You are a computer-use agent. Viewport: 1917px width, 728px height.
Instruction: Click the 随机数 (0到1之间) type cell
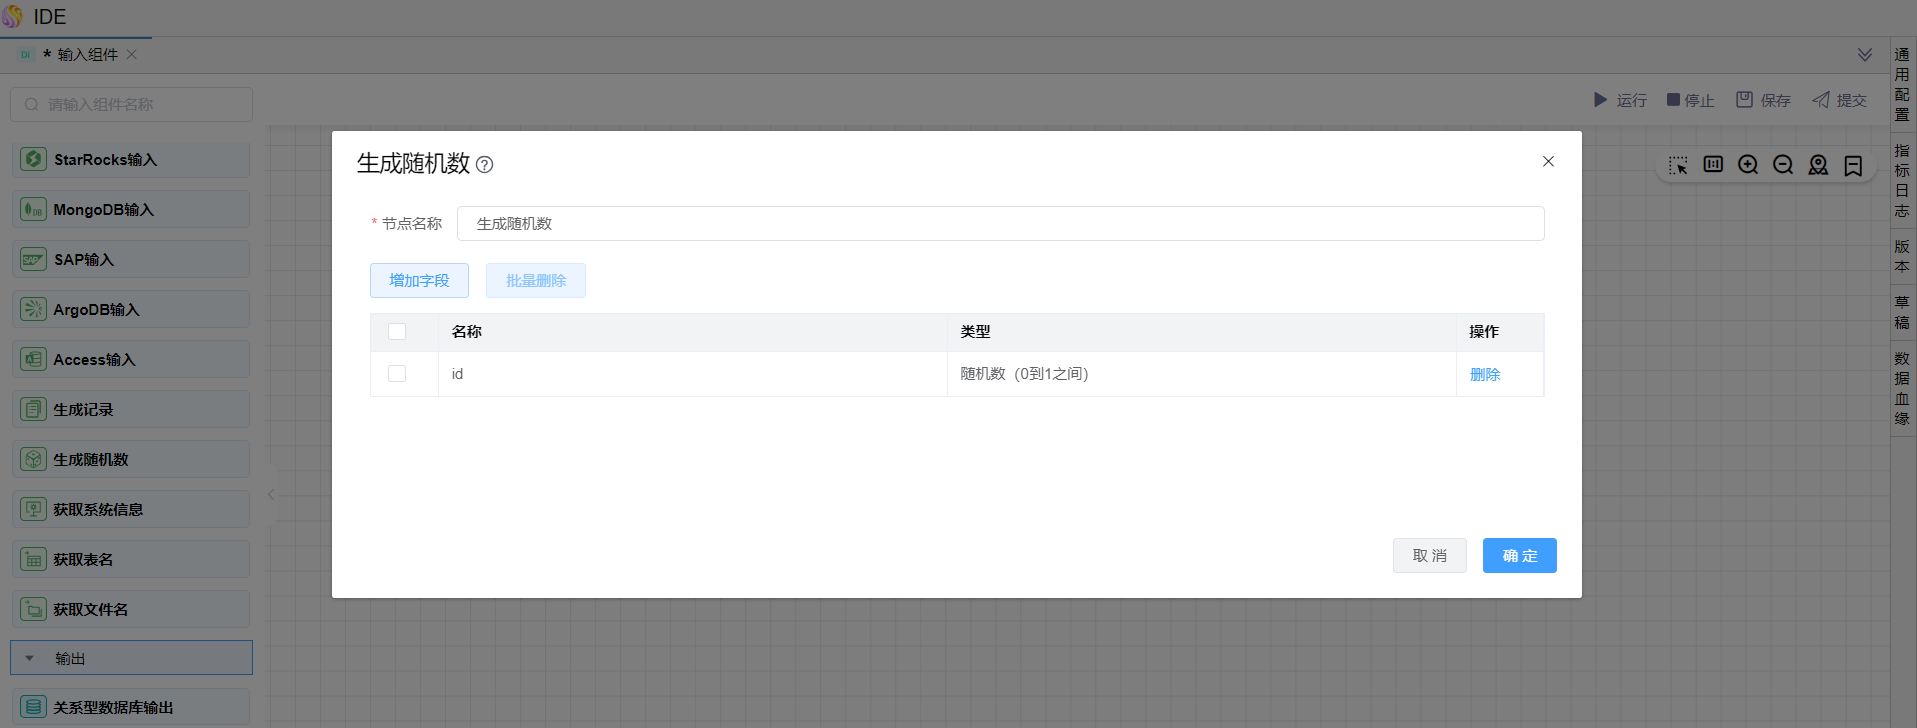pos(1202,374)
